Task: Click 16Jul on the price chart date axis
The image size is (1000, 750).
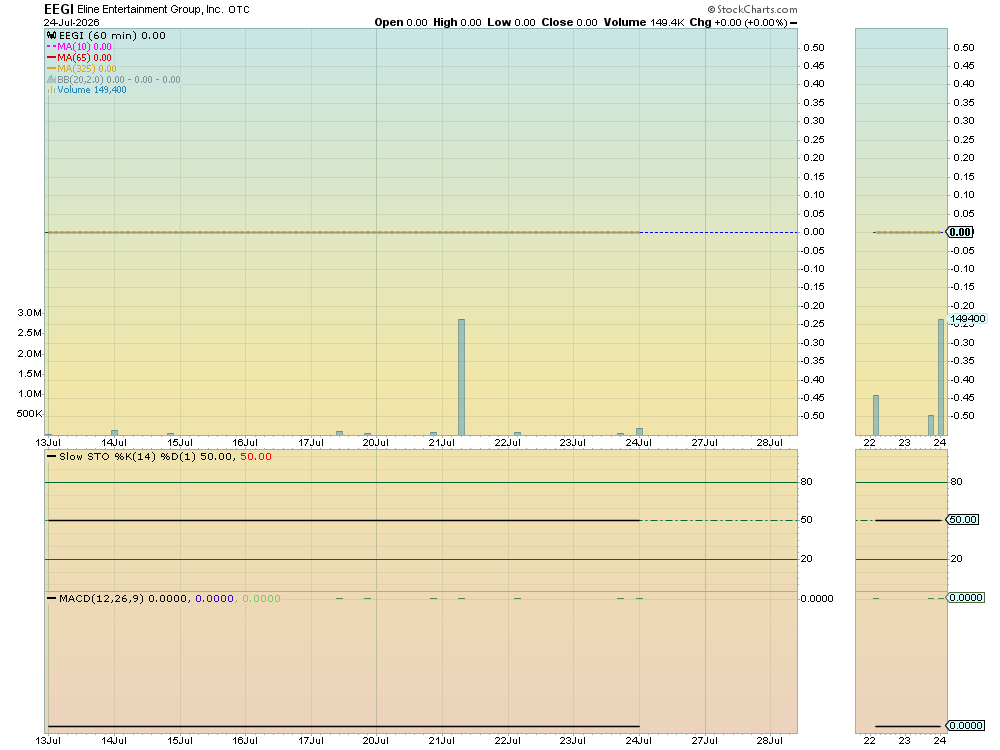Action: pyautogui.click(x=245, y=443)
